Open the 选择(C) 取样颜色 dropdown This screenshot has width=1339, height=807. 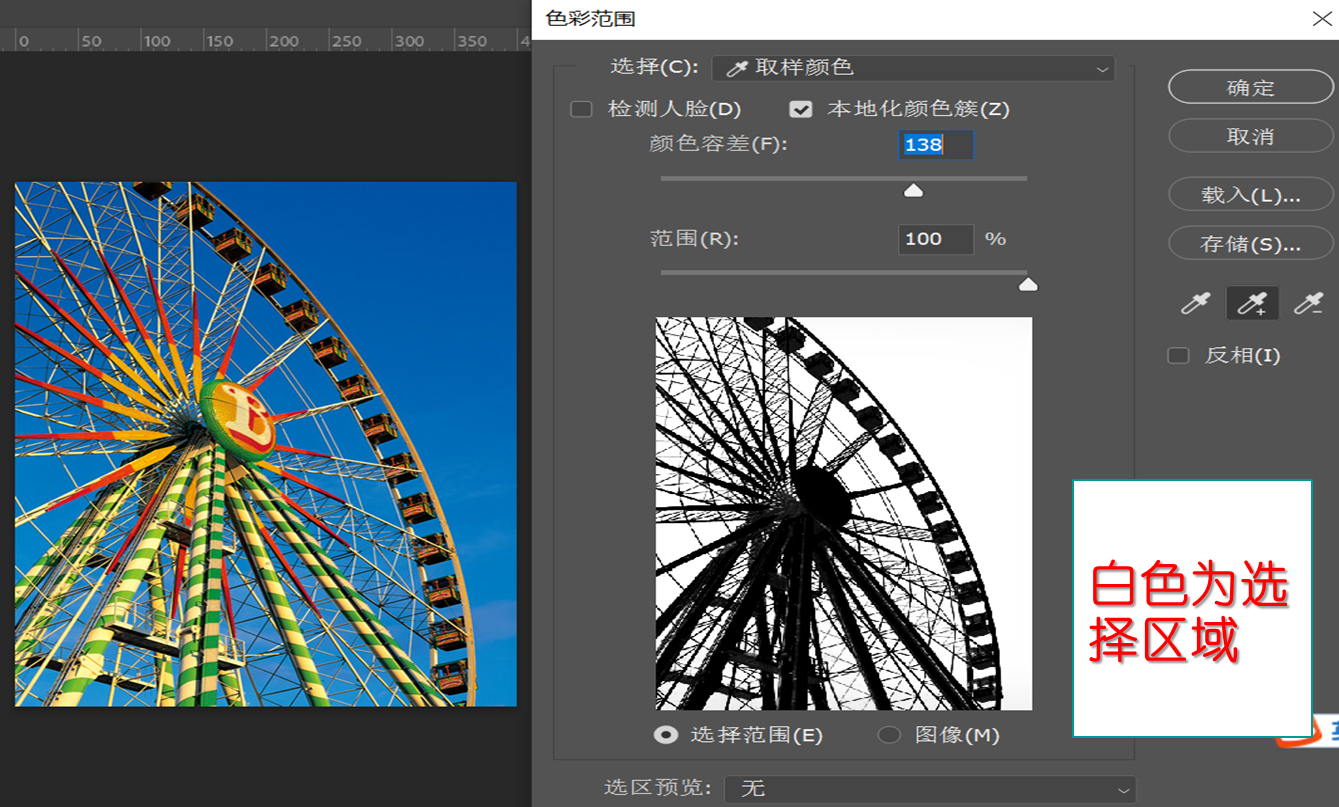click(913, 68)
